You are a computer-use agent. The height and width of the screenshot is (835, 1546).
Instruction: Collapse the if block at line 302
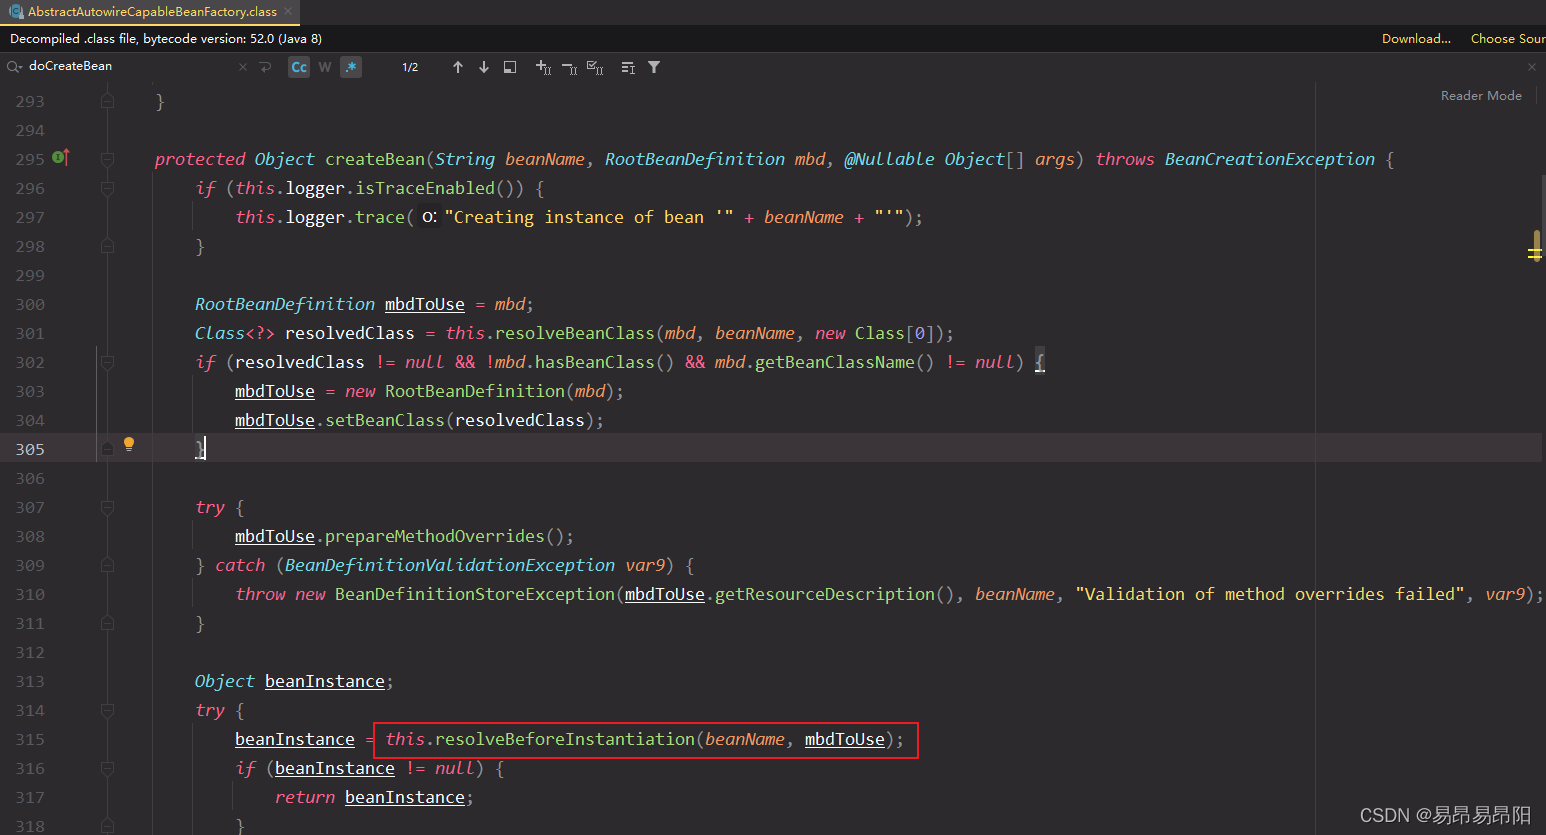point(107,362)
